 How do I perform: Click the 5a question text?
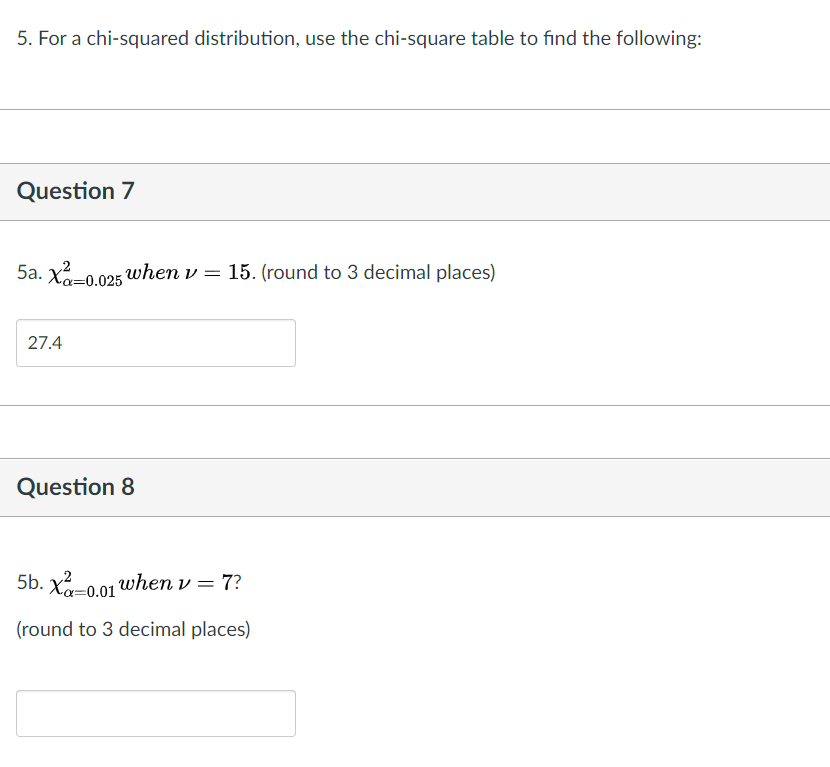point(256,271)
